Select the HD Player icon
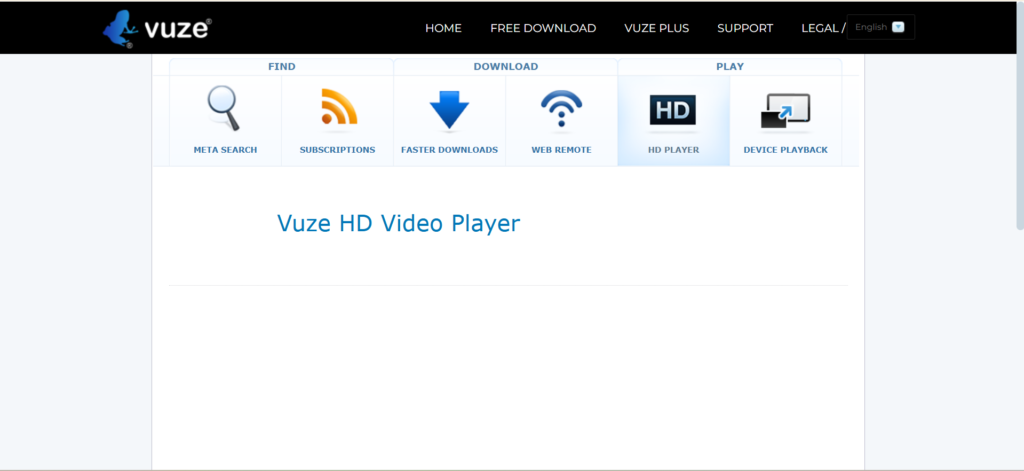Viewport: 1024px width, 471px height. (x=673, y=110)
